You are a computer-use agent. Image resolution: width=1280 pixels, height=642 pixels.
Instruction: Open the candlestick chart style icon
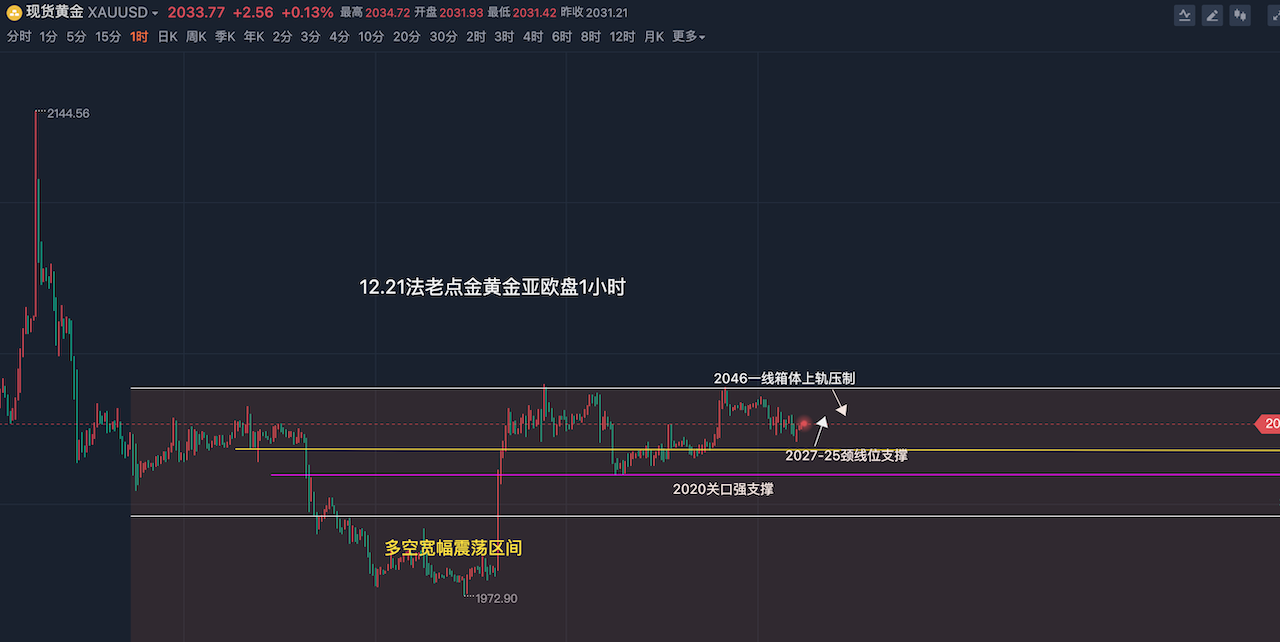click(x=1241, y=15)
